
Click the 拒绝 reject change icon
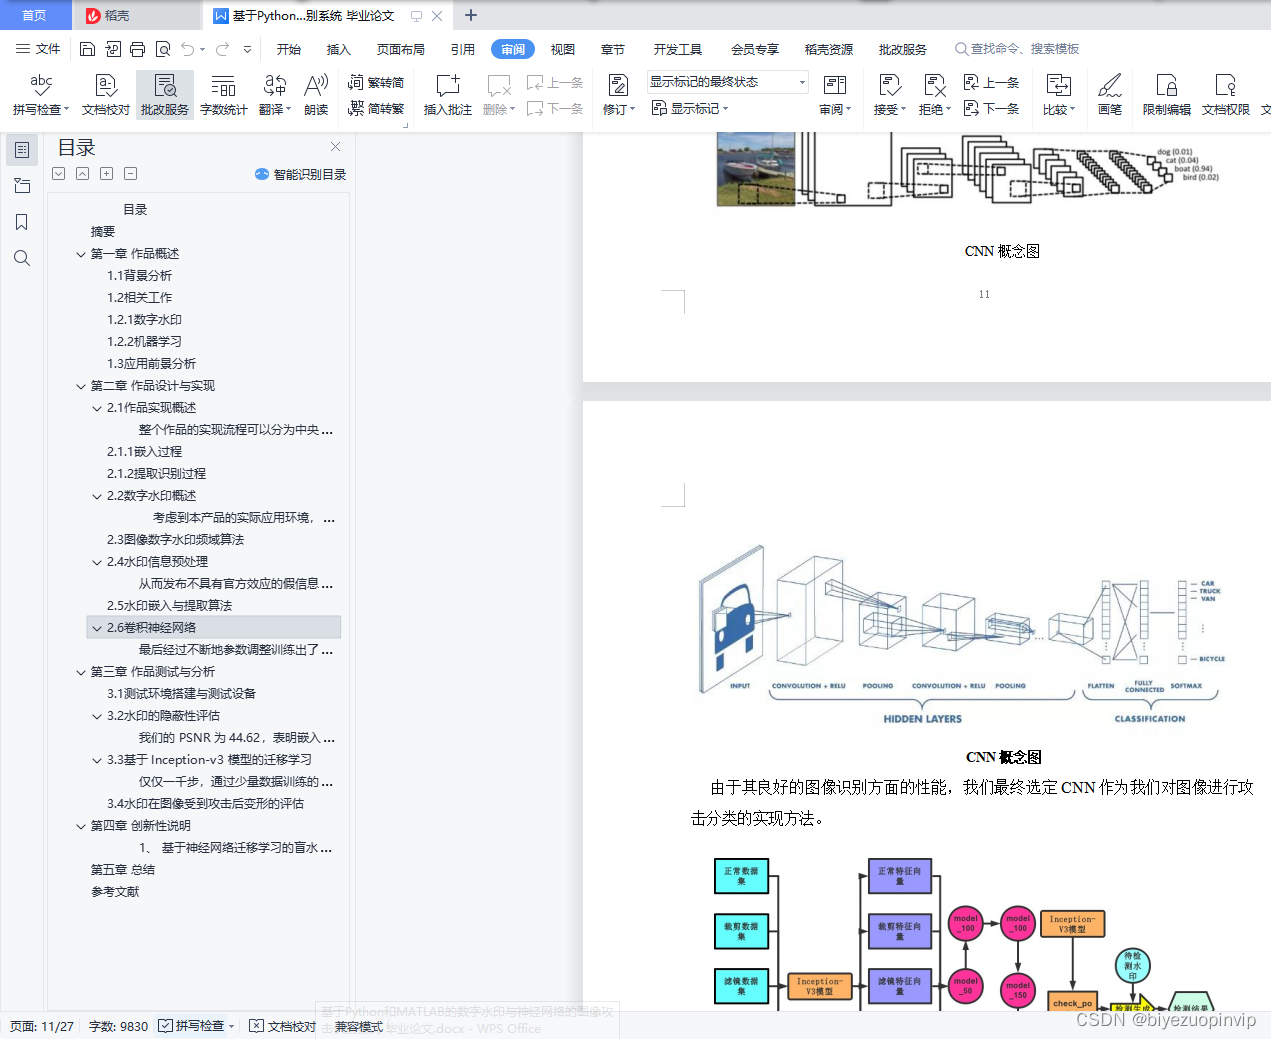pyautogui.click(x=935, y=95)
